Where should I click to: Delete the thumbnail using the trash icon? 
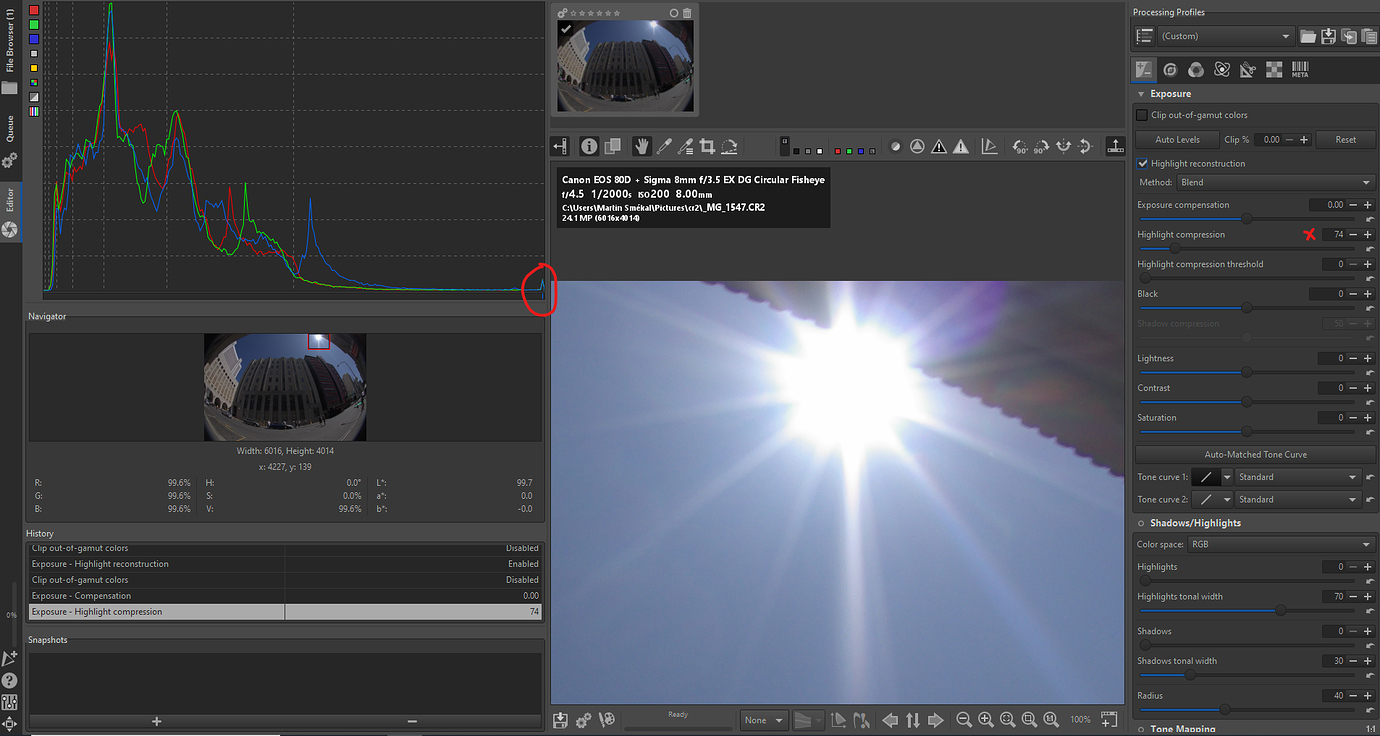[x=687, y=13]
